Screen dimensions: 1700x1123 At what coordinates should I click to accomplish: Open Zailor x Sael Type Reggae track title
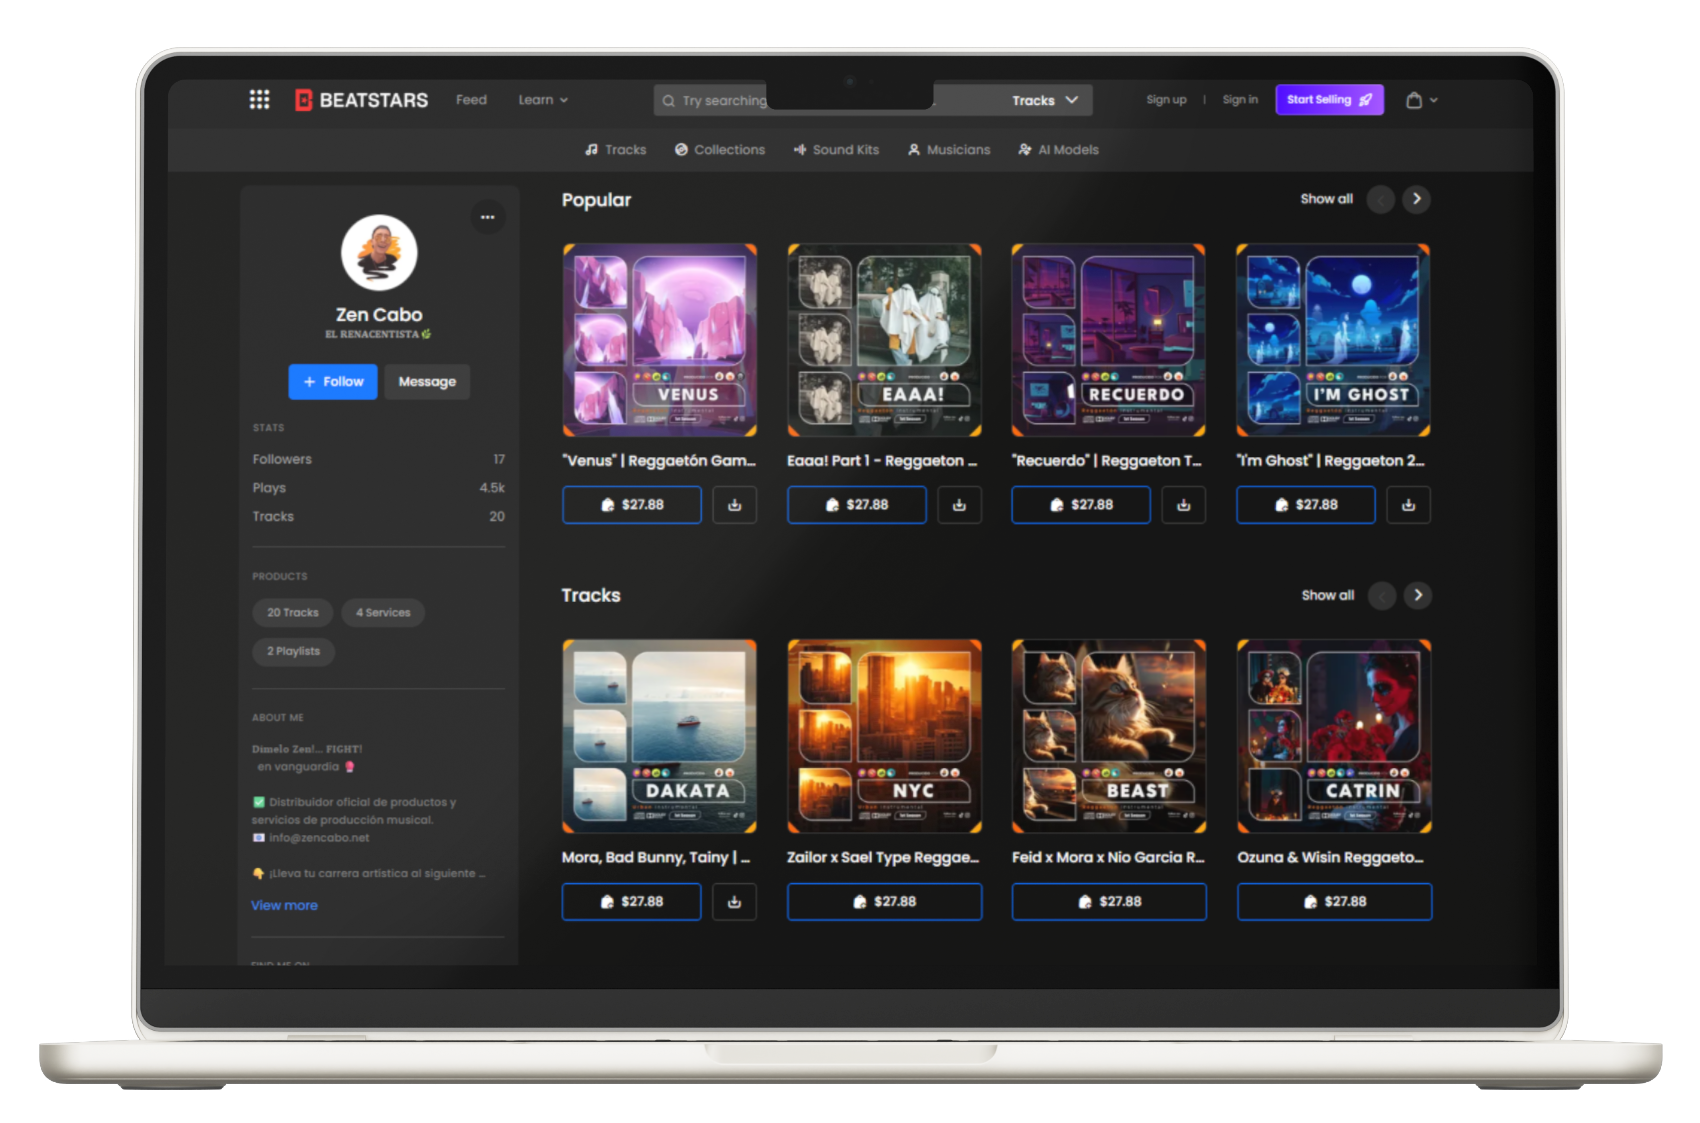[883, 858]
